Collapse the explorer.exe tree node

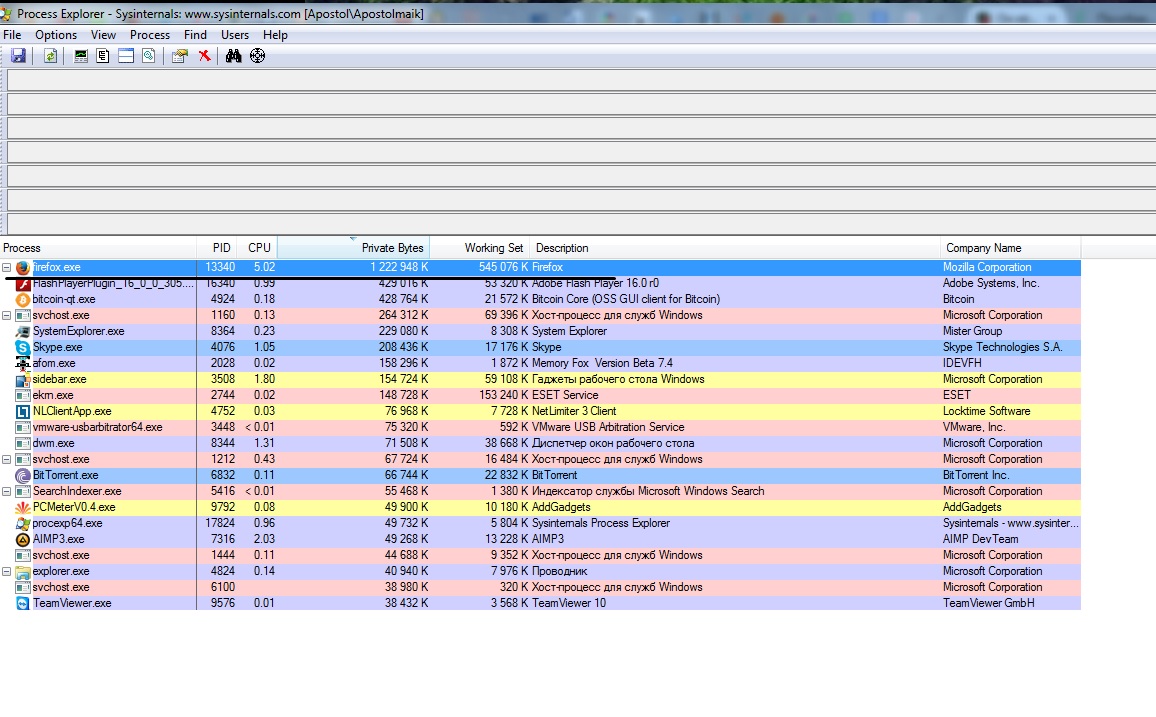(7, 571)
